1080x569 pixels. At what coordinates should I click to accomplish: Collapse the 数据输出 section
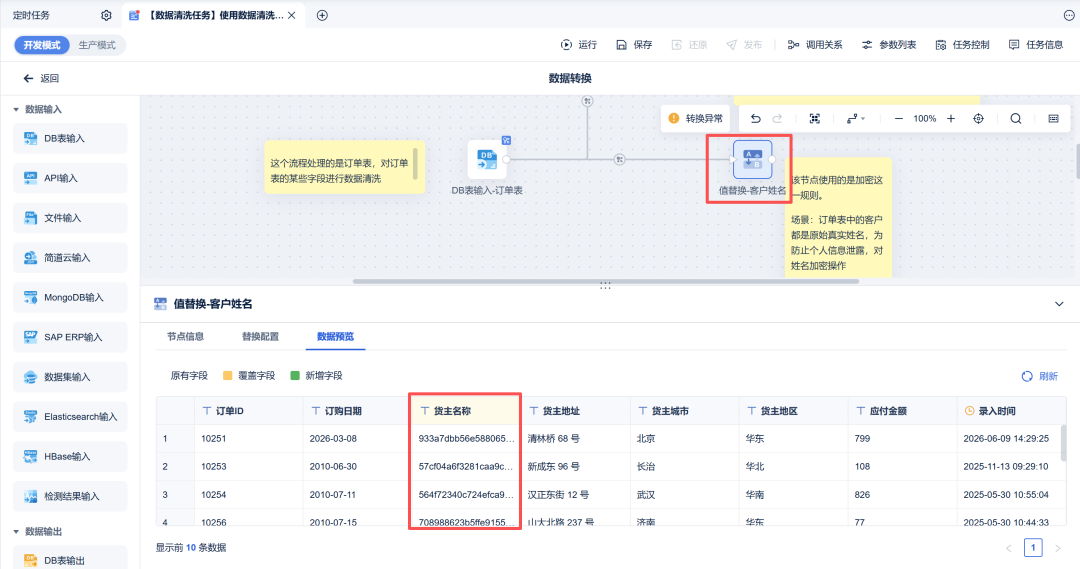coord(16,532)
